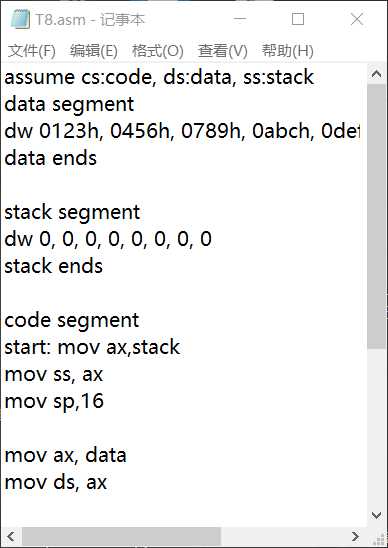The width and height of the screenshot is (388, 548).
Task: Click the horizontal scrollbar thumb
Action: [121, 536]
